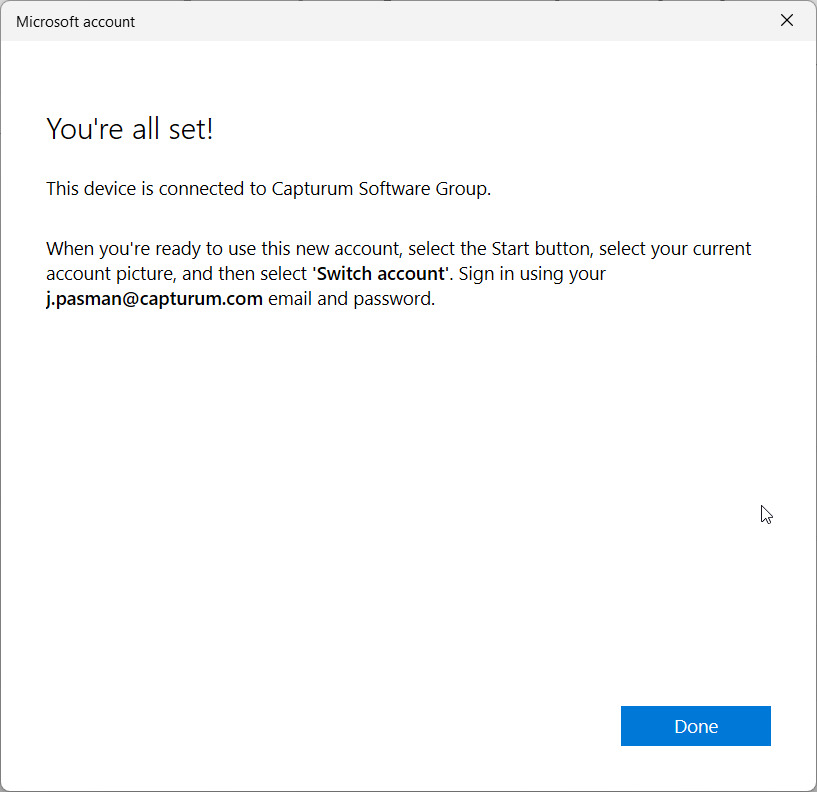Image resolution: width=817 pixels, height=792 pixels.
Task: Click the bold 'Switch account' text
Action: point(379,274)
